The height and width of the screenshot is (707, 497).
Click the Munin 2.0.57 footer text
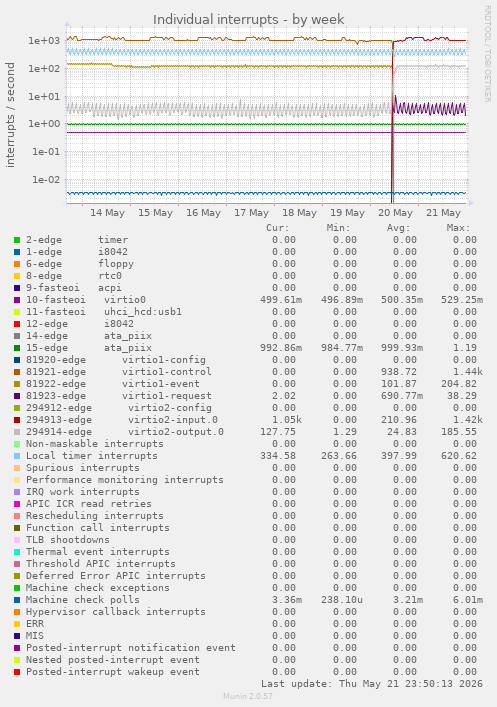248,696
